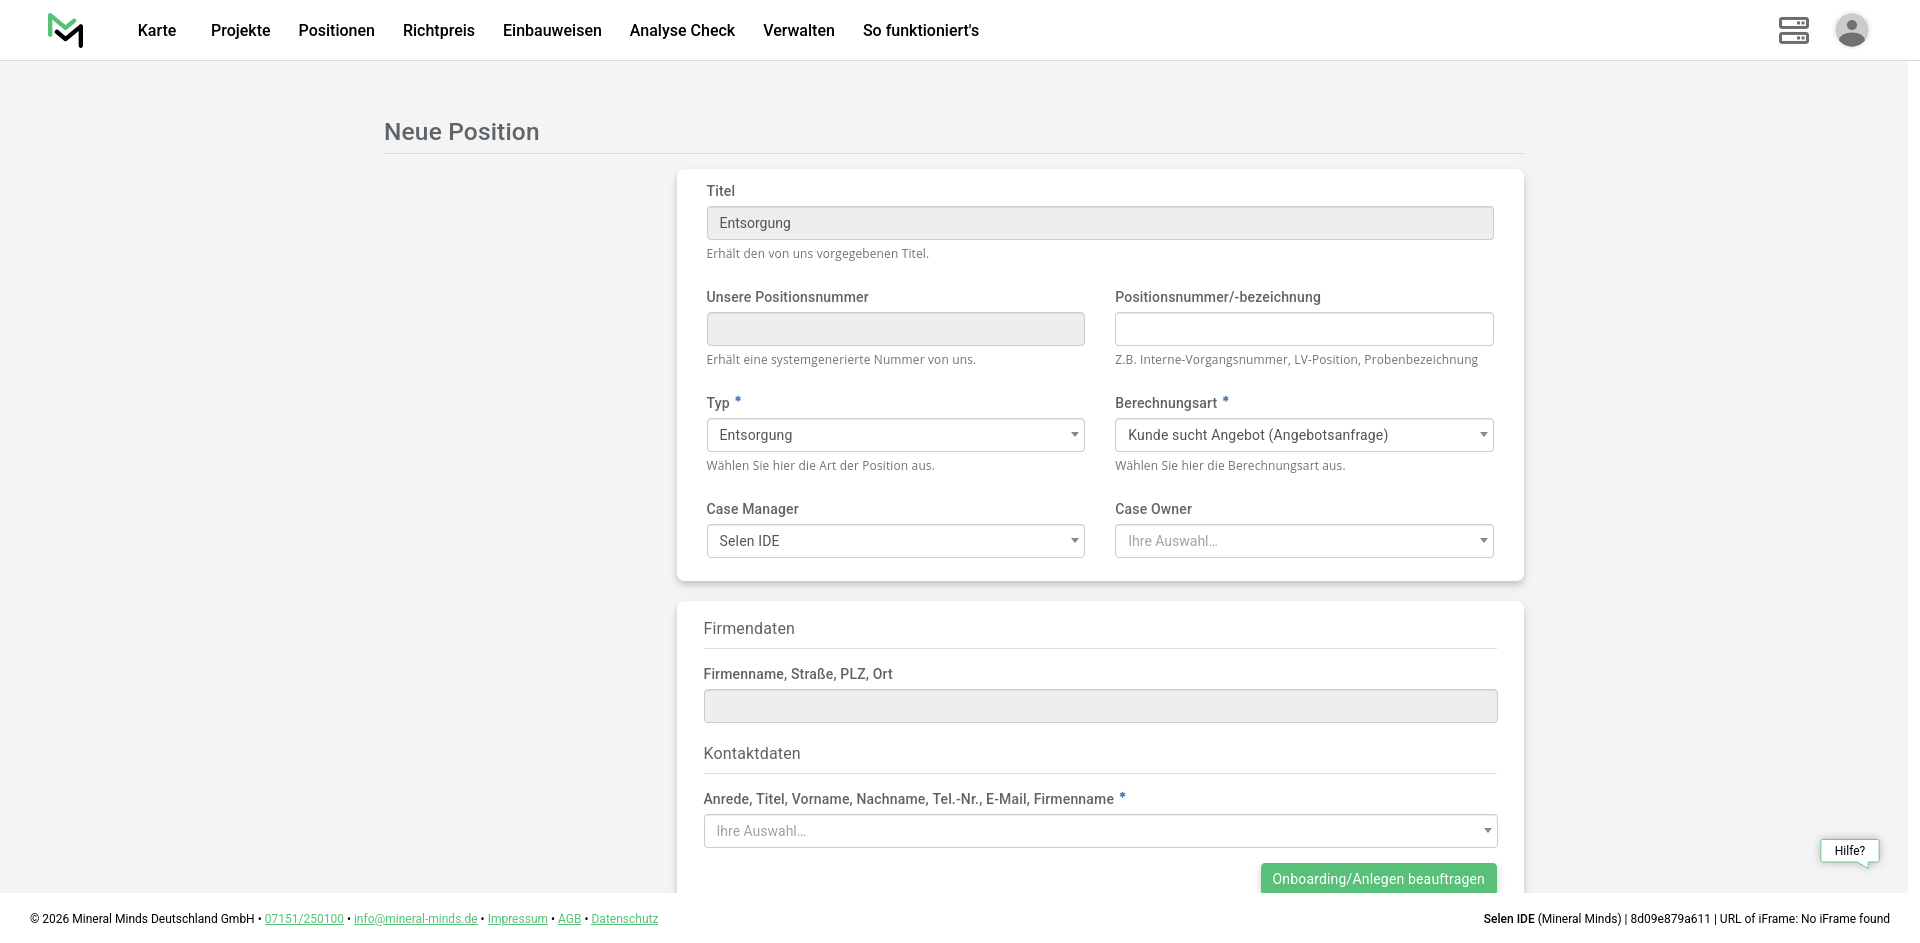The height and width of the screenshot is (943, 1920).
Task: Click the info@mineral-minds.de email link
Action: [x=415, y=919]
